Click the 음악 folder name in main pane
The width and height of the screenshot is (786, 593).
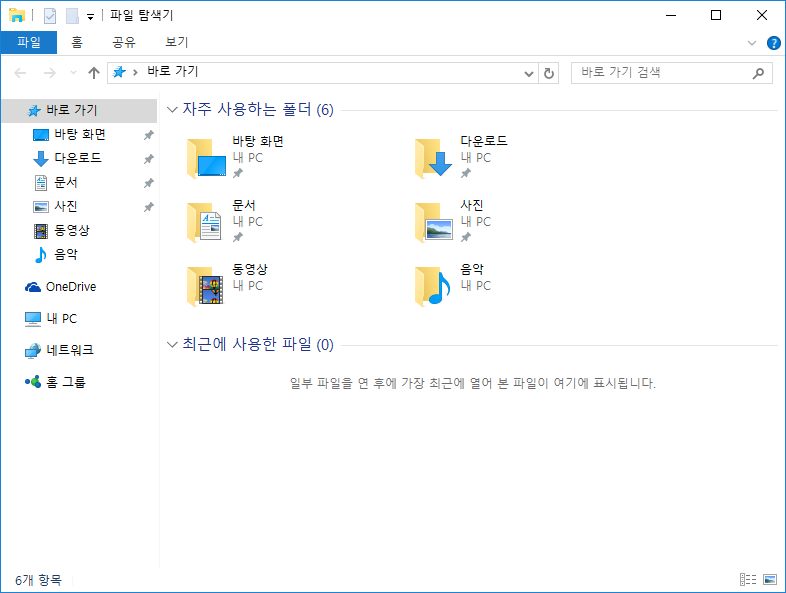click(472, 269)
